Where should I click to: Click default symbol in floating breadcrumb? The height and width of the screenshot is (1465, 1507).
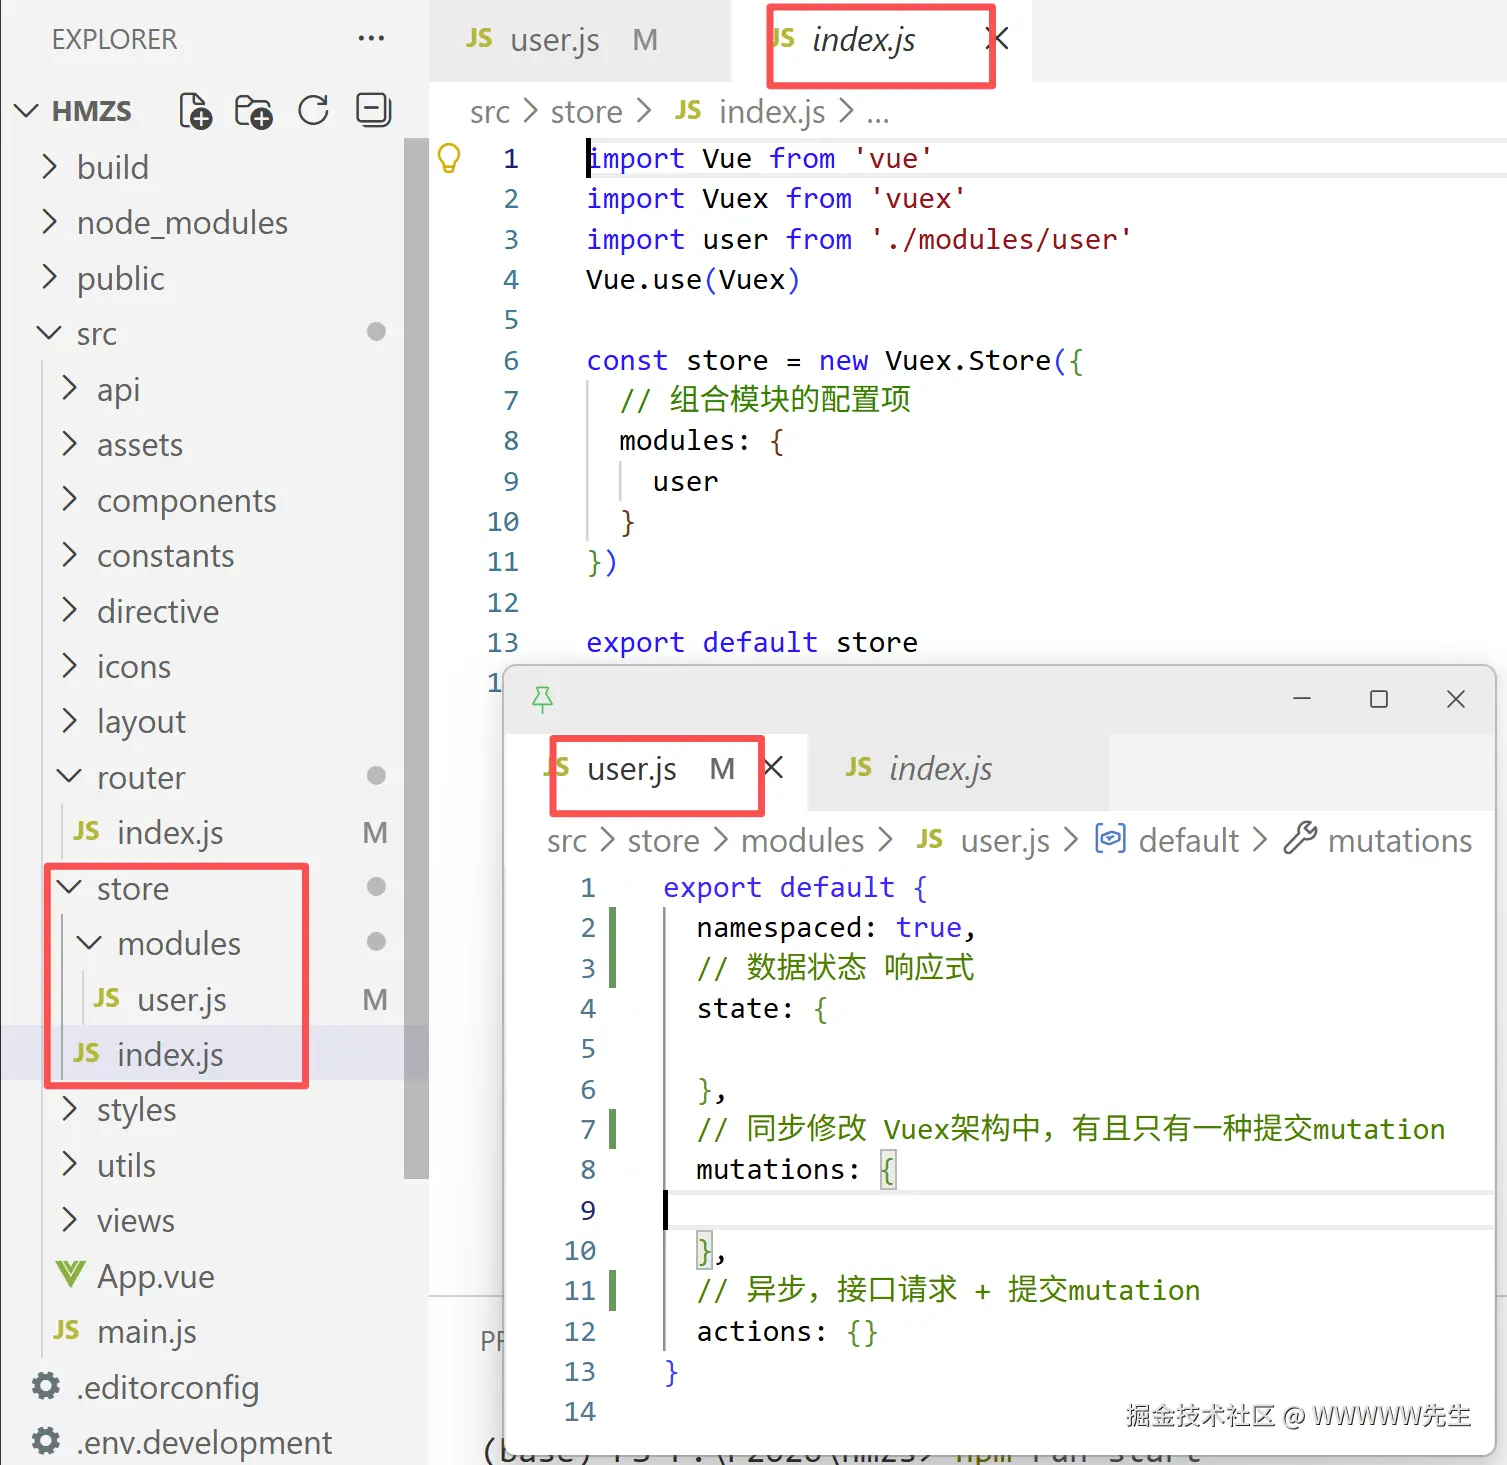pyautogui.click(x=1189, y=841)
